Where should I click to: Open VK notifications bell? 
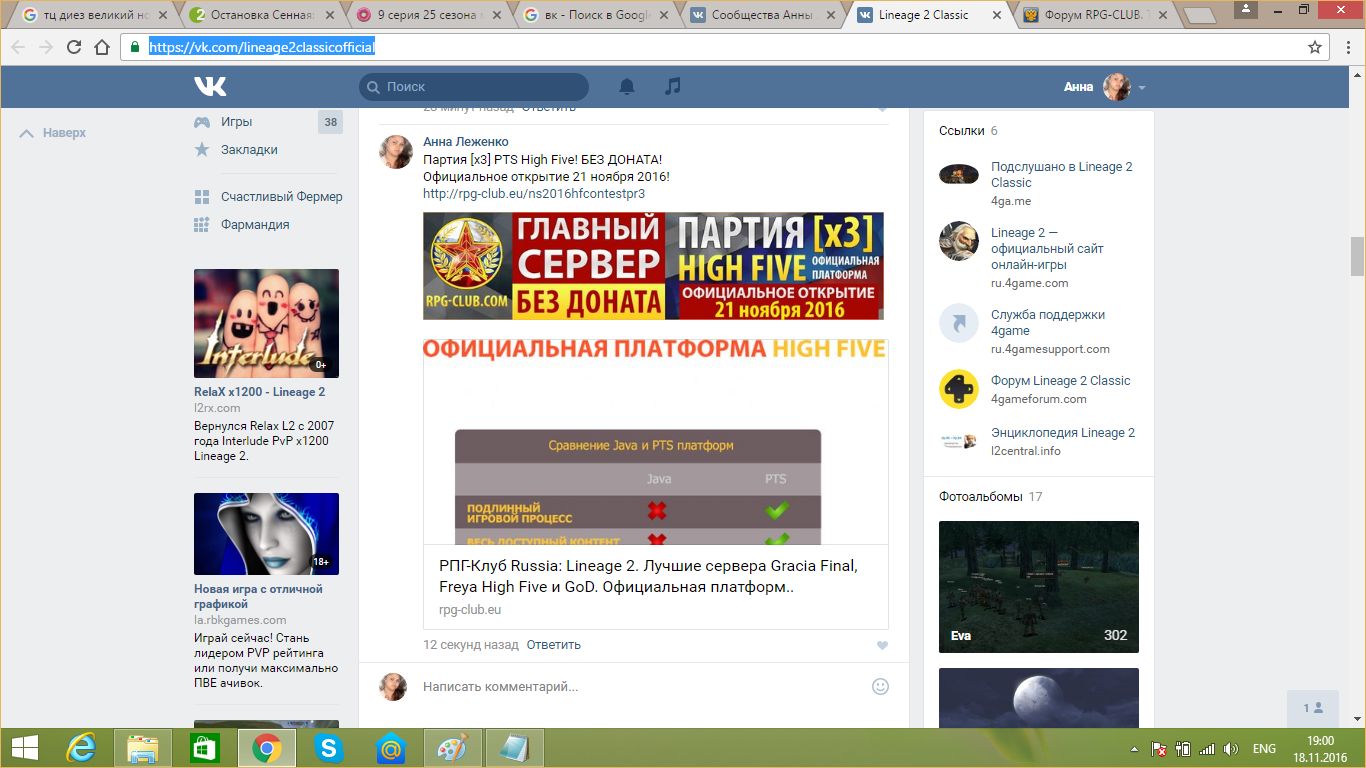pos(627,87)
